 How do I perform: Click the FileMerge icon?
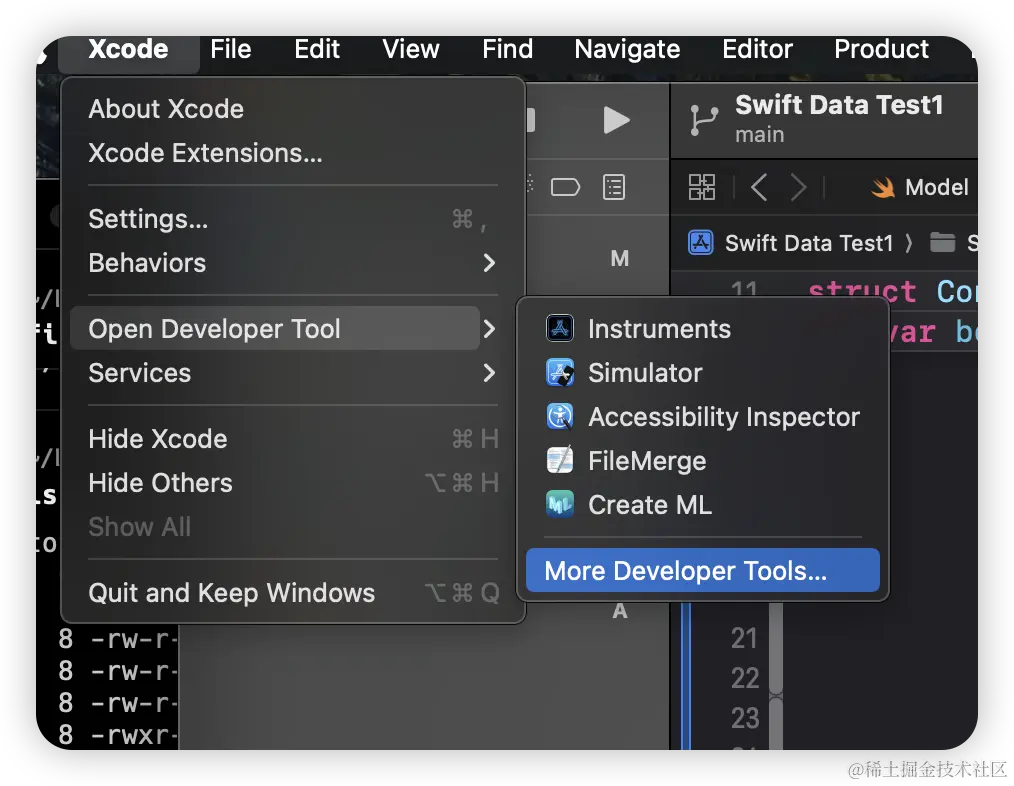click(559, 460)
